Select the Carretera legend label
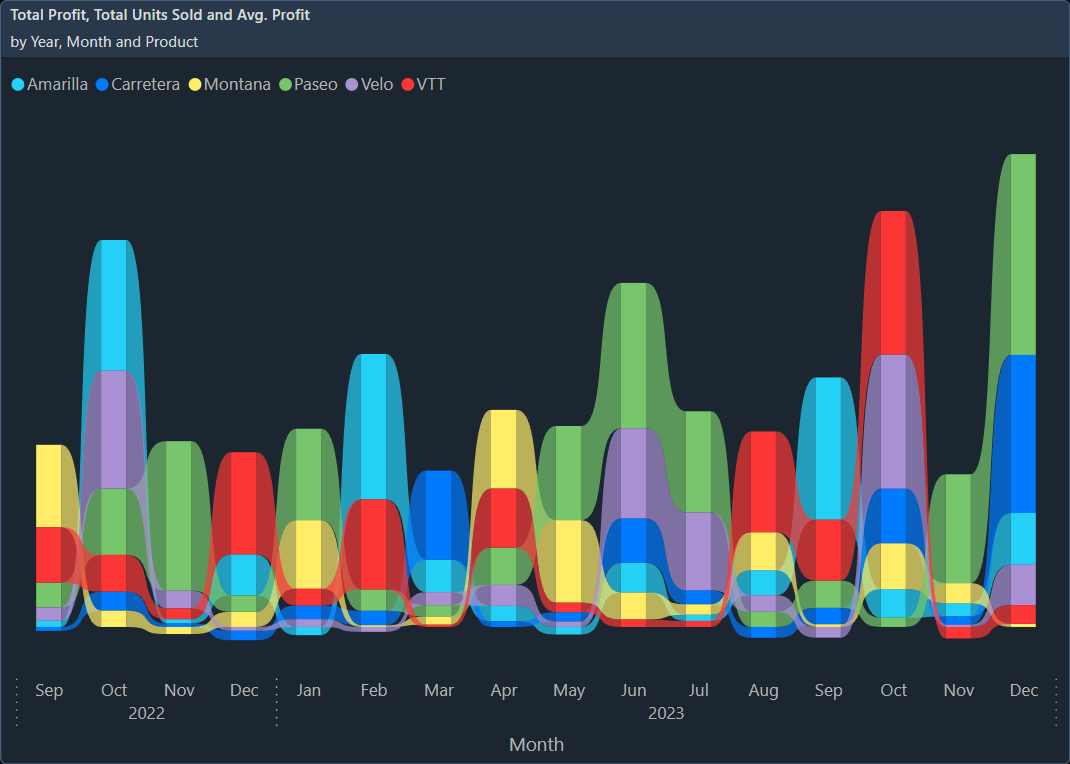 [x=145, y=85]
